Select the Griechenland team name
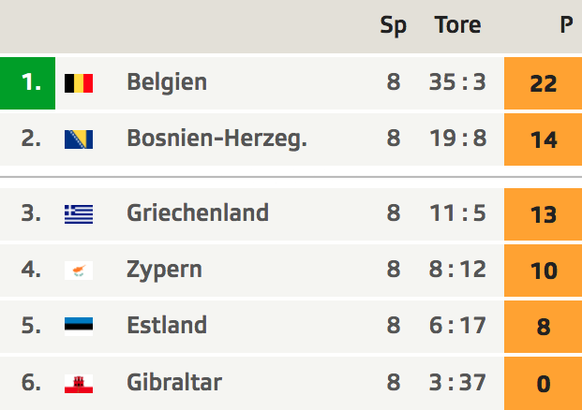This screenshot has width=582, height=410. coord(197,213)
